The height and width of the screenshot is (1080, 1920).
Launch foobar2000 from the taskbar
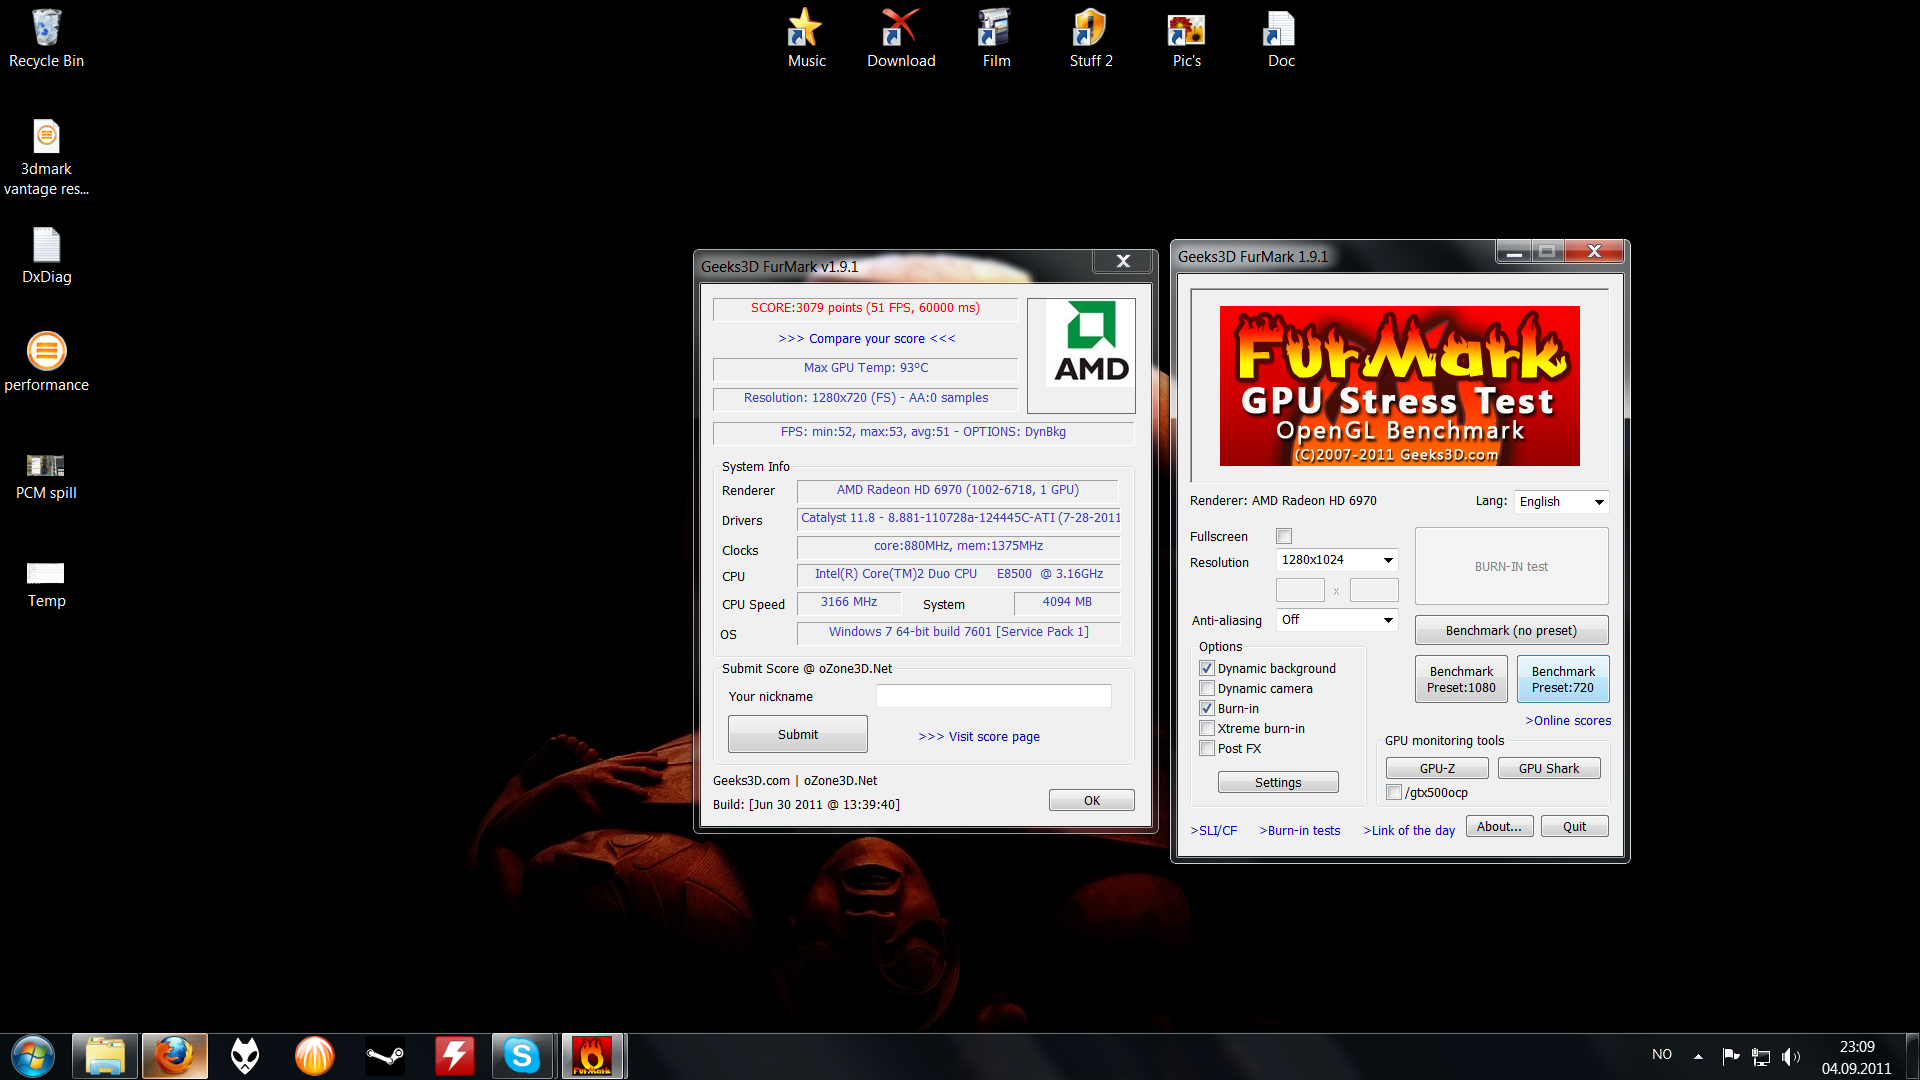(245, 1056)
